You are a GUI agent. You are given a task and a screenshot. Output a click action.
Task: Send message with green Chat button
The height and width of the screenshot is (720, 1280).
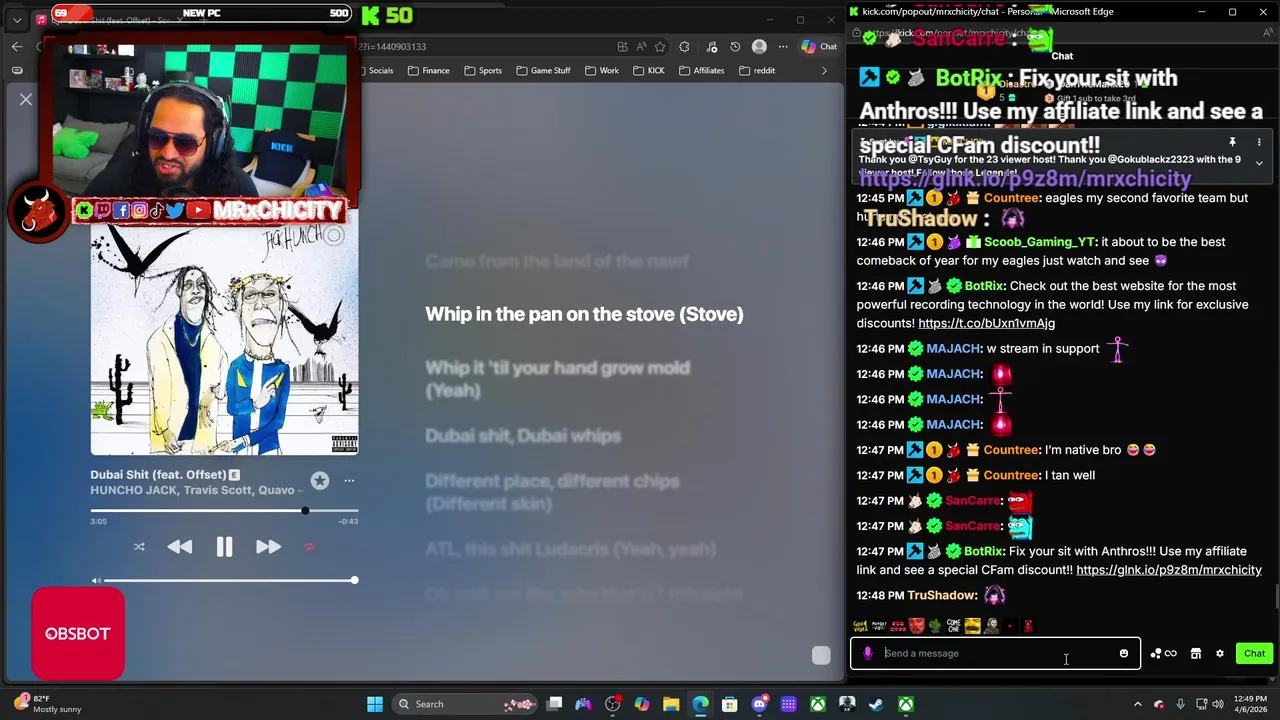pyautogui.click(x=1254, y=653)
